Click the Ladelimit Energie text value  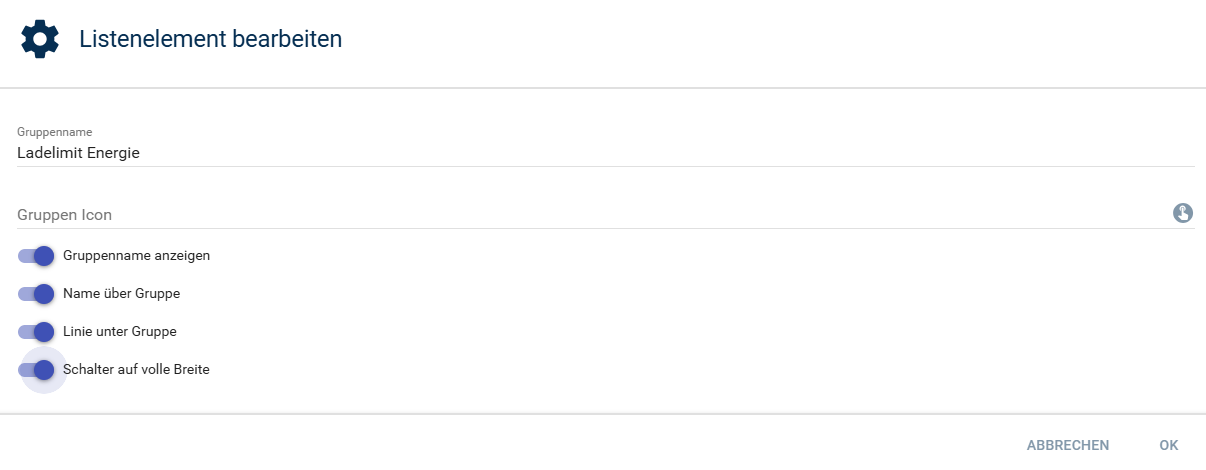(78, 153)
